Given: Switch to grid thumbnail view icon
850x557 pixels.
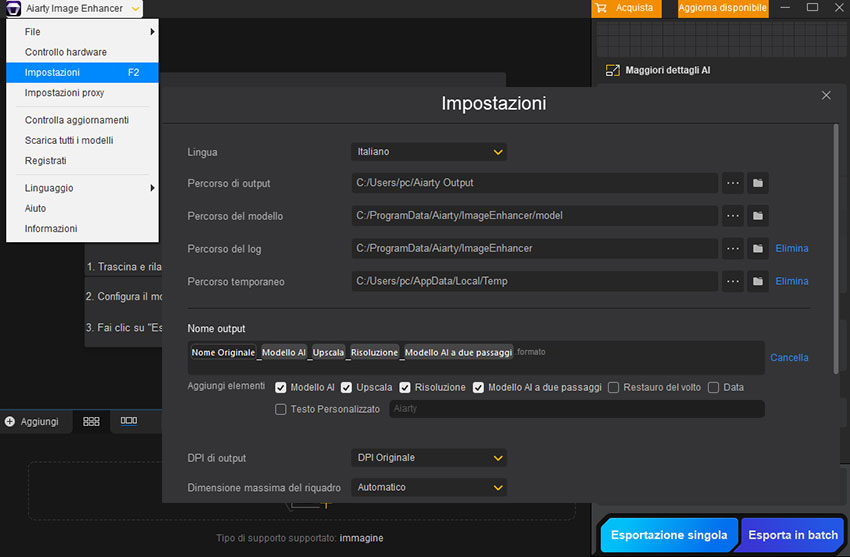Looking at the screenshot, I should pyautogui.click(x=91, y=421).
